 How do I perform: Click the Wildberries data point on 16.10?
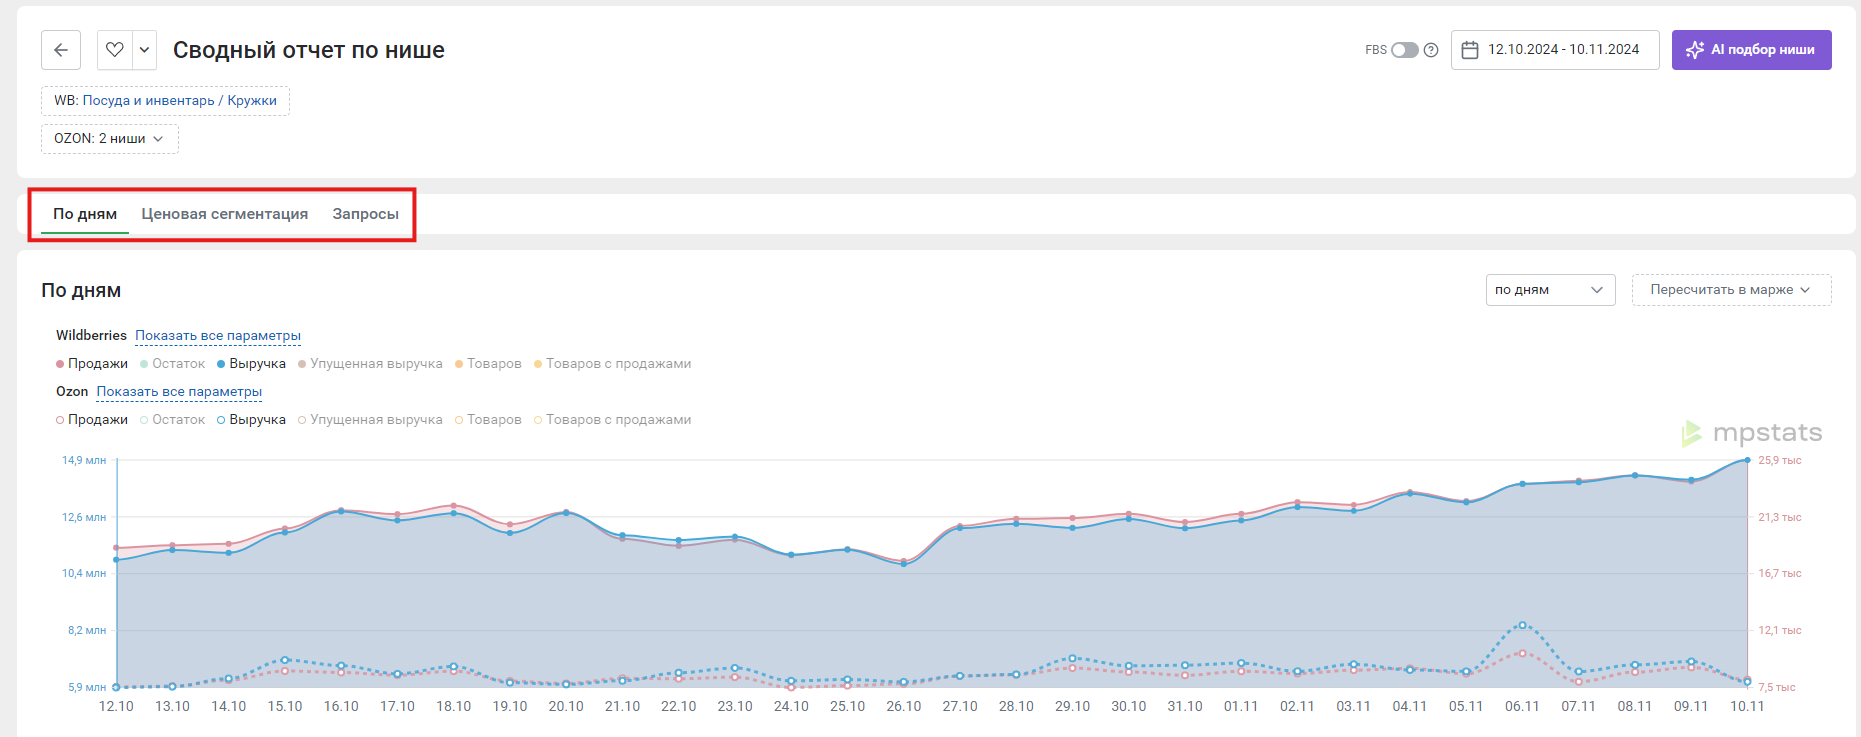click(341, 511)
